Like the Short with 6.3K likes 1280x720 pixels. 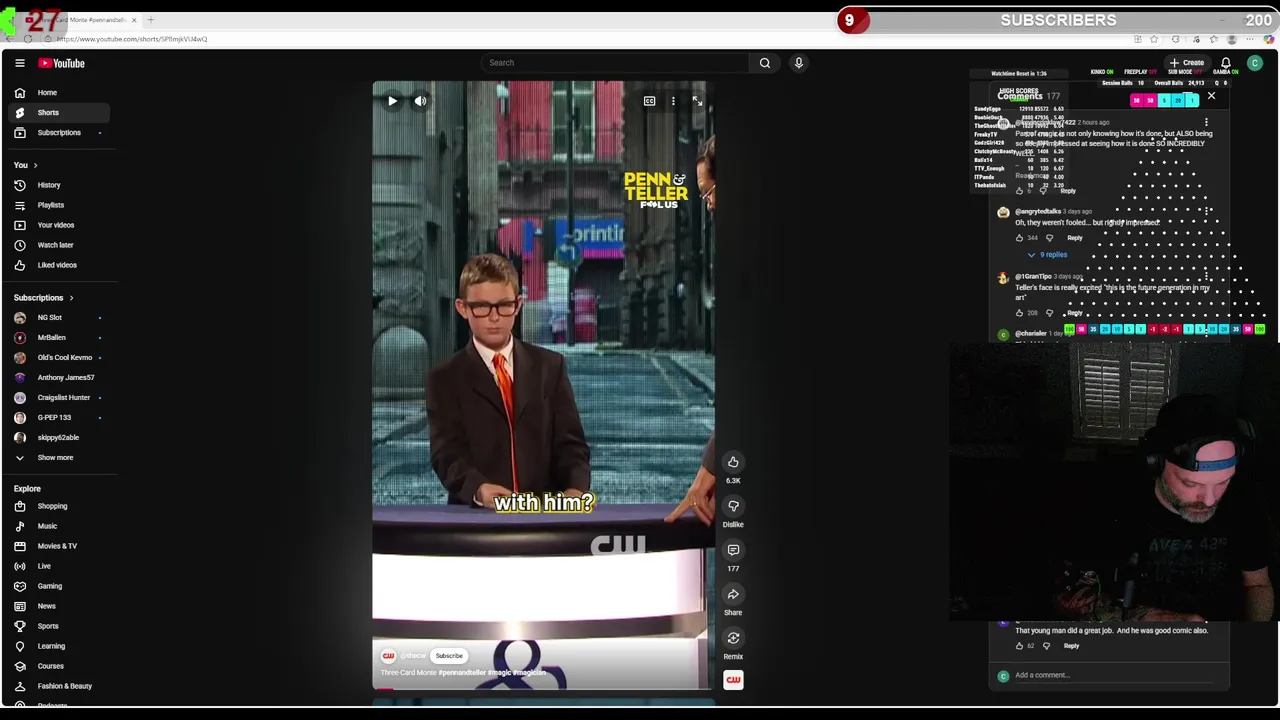[x=733, y=462]
